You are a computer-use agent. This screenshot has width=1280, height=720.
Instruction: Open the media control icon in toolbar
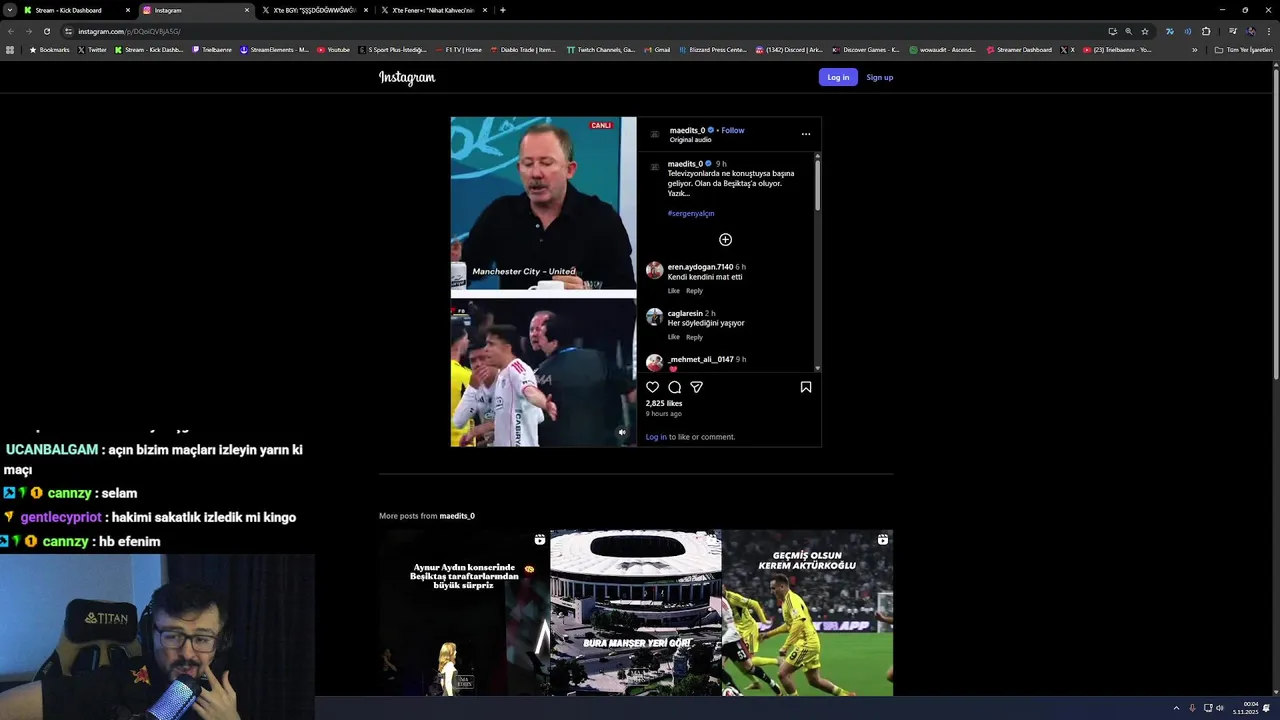click(1233, 31)
